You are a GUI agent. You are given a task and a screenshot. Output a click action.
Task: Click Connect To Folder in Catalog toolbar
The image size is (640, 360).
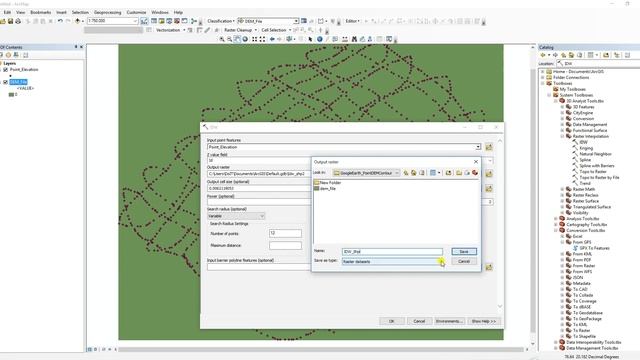[x=606, y=55]
